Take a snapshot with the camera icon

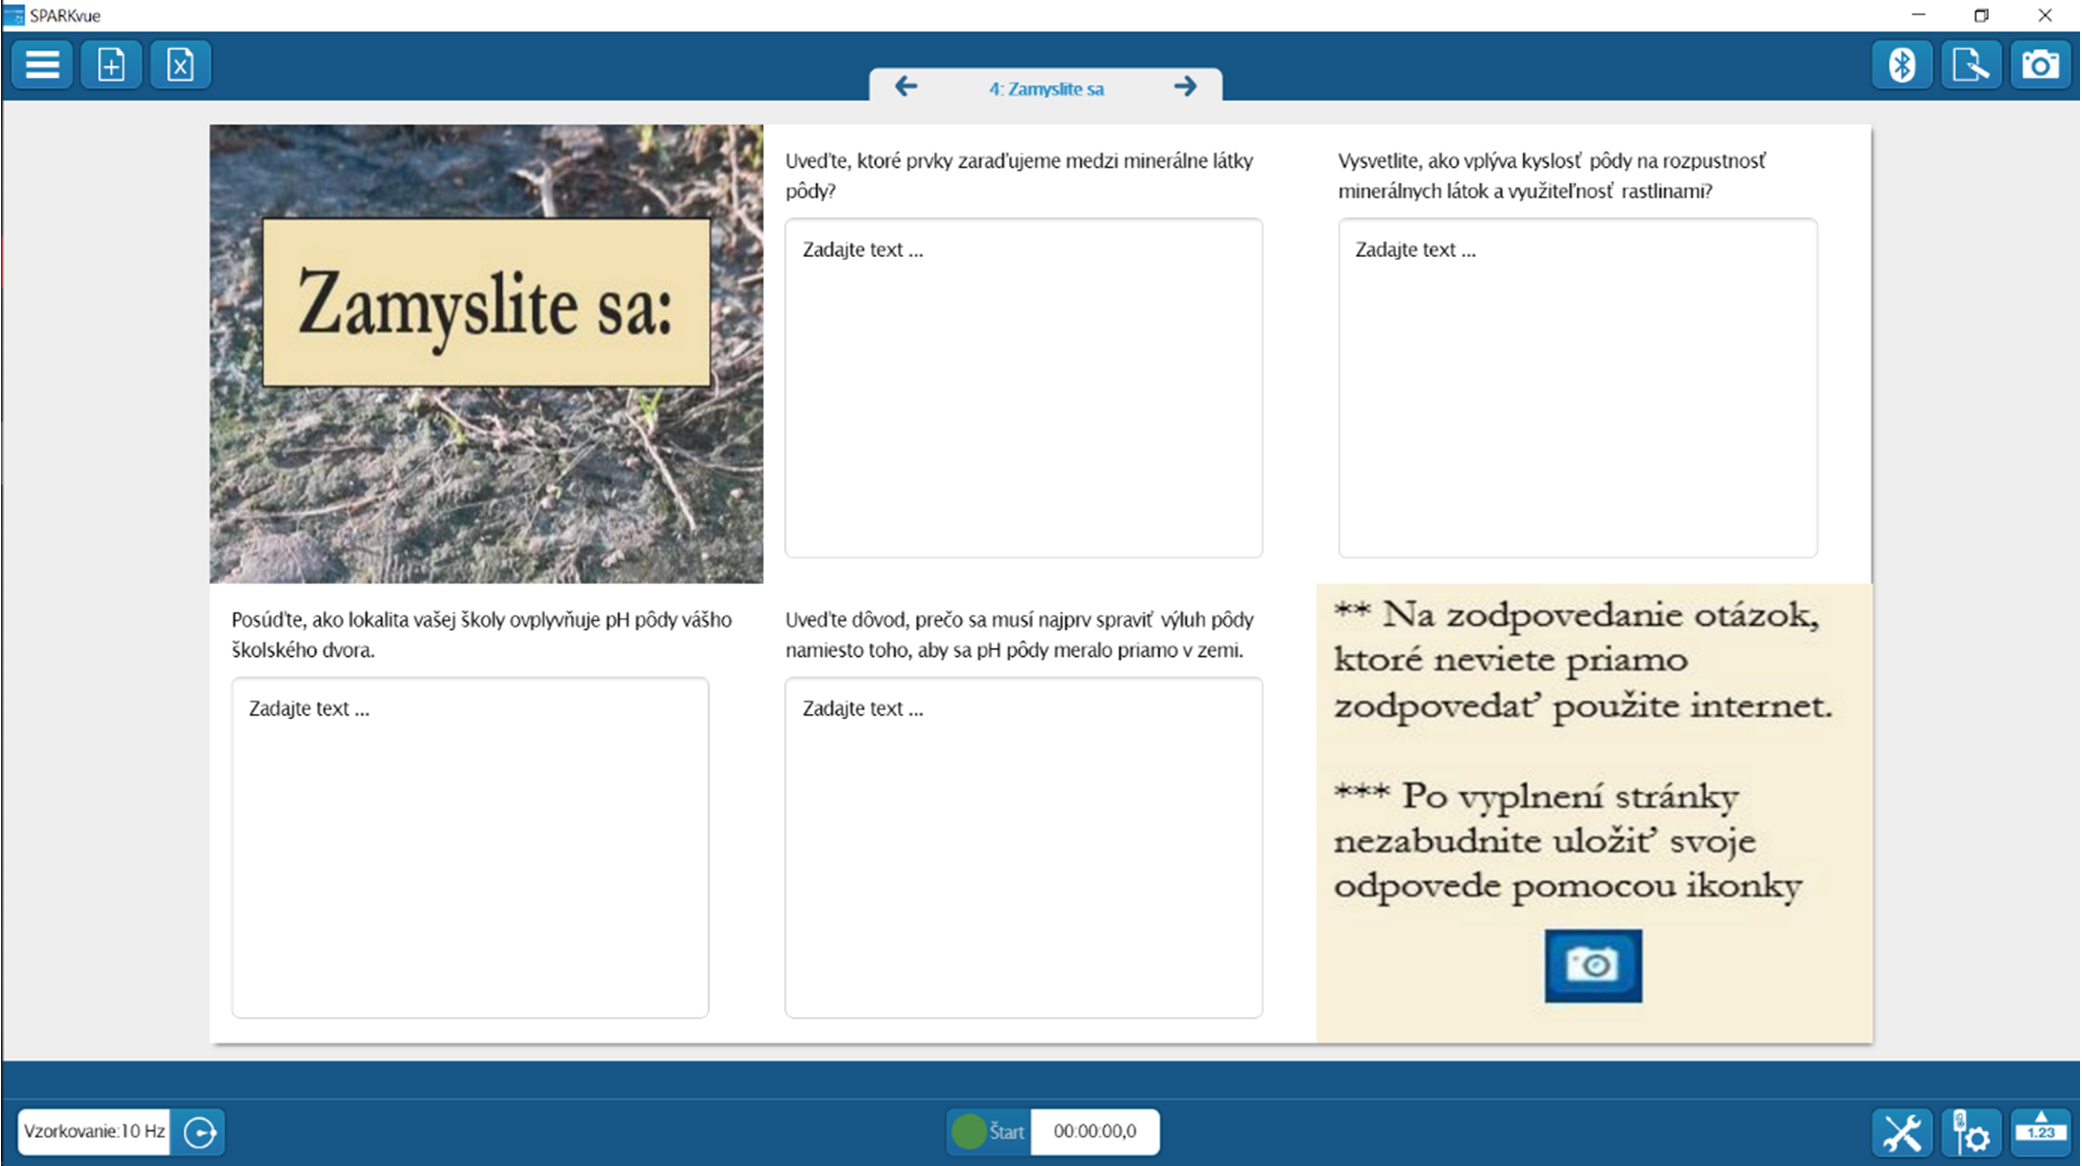point(2039,65)
